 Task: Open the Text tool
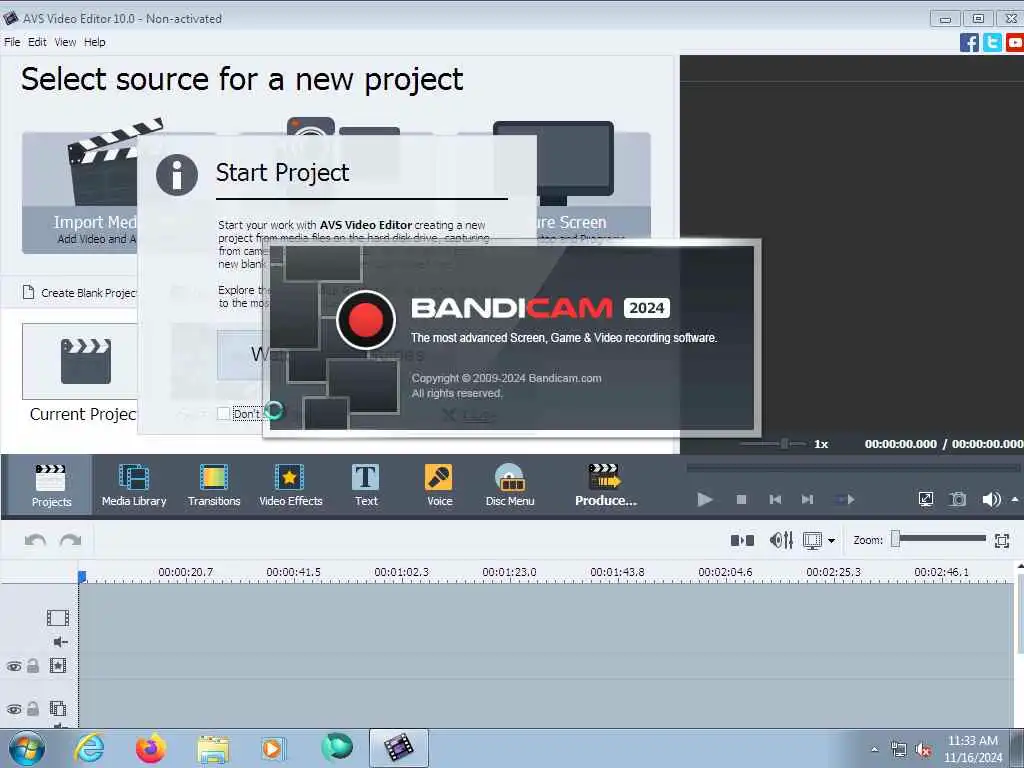366,486
